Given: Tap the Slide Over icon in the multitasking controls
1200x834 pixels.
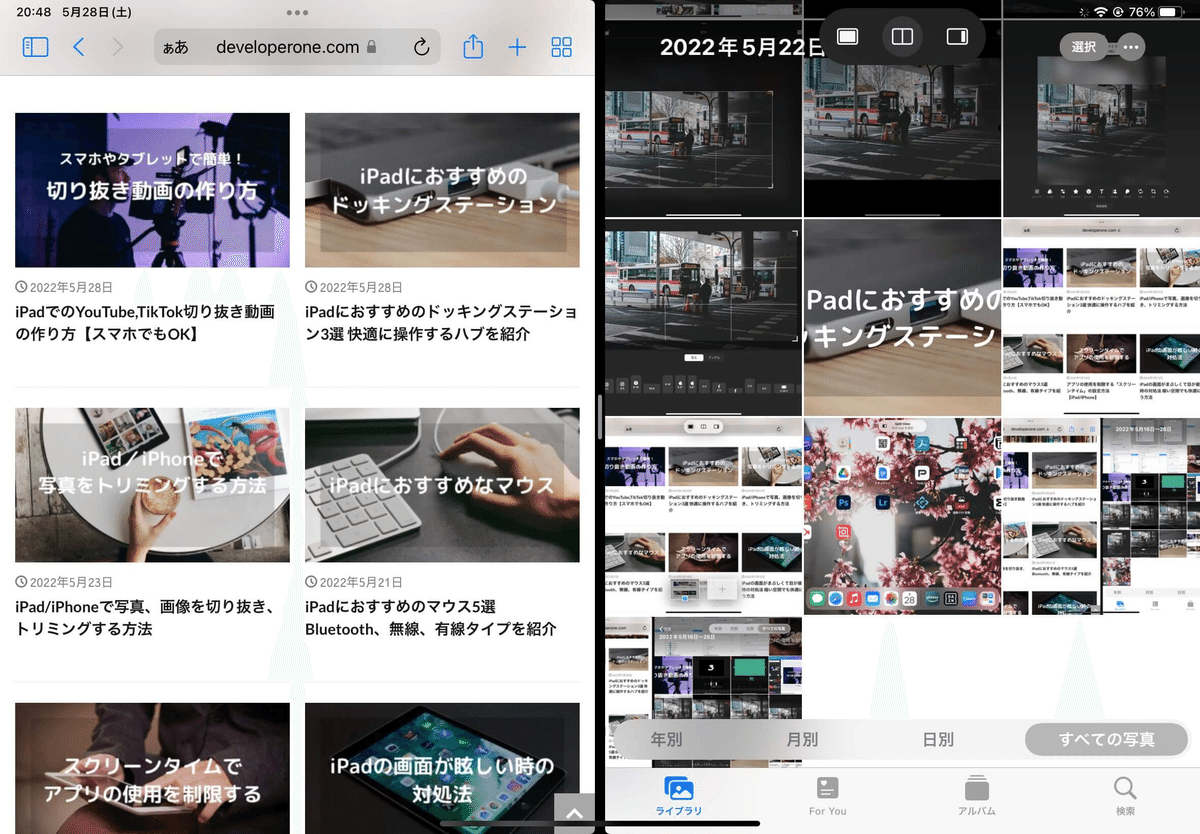Looking at the screenshot, I should click(x=957, y=36).
